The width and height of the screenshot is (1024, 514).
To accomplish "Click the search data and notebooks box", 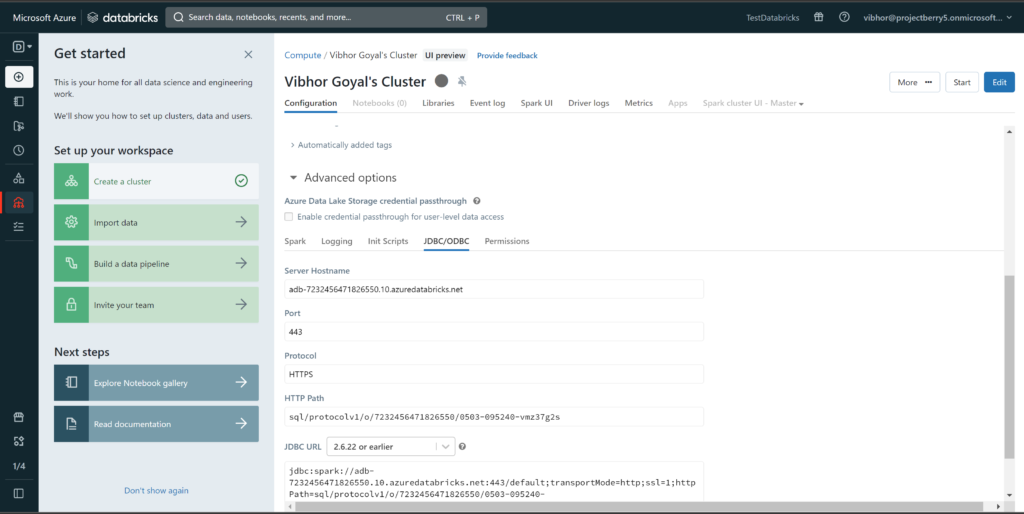I will 326,18.
